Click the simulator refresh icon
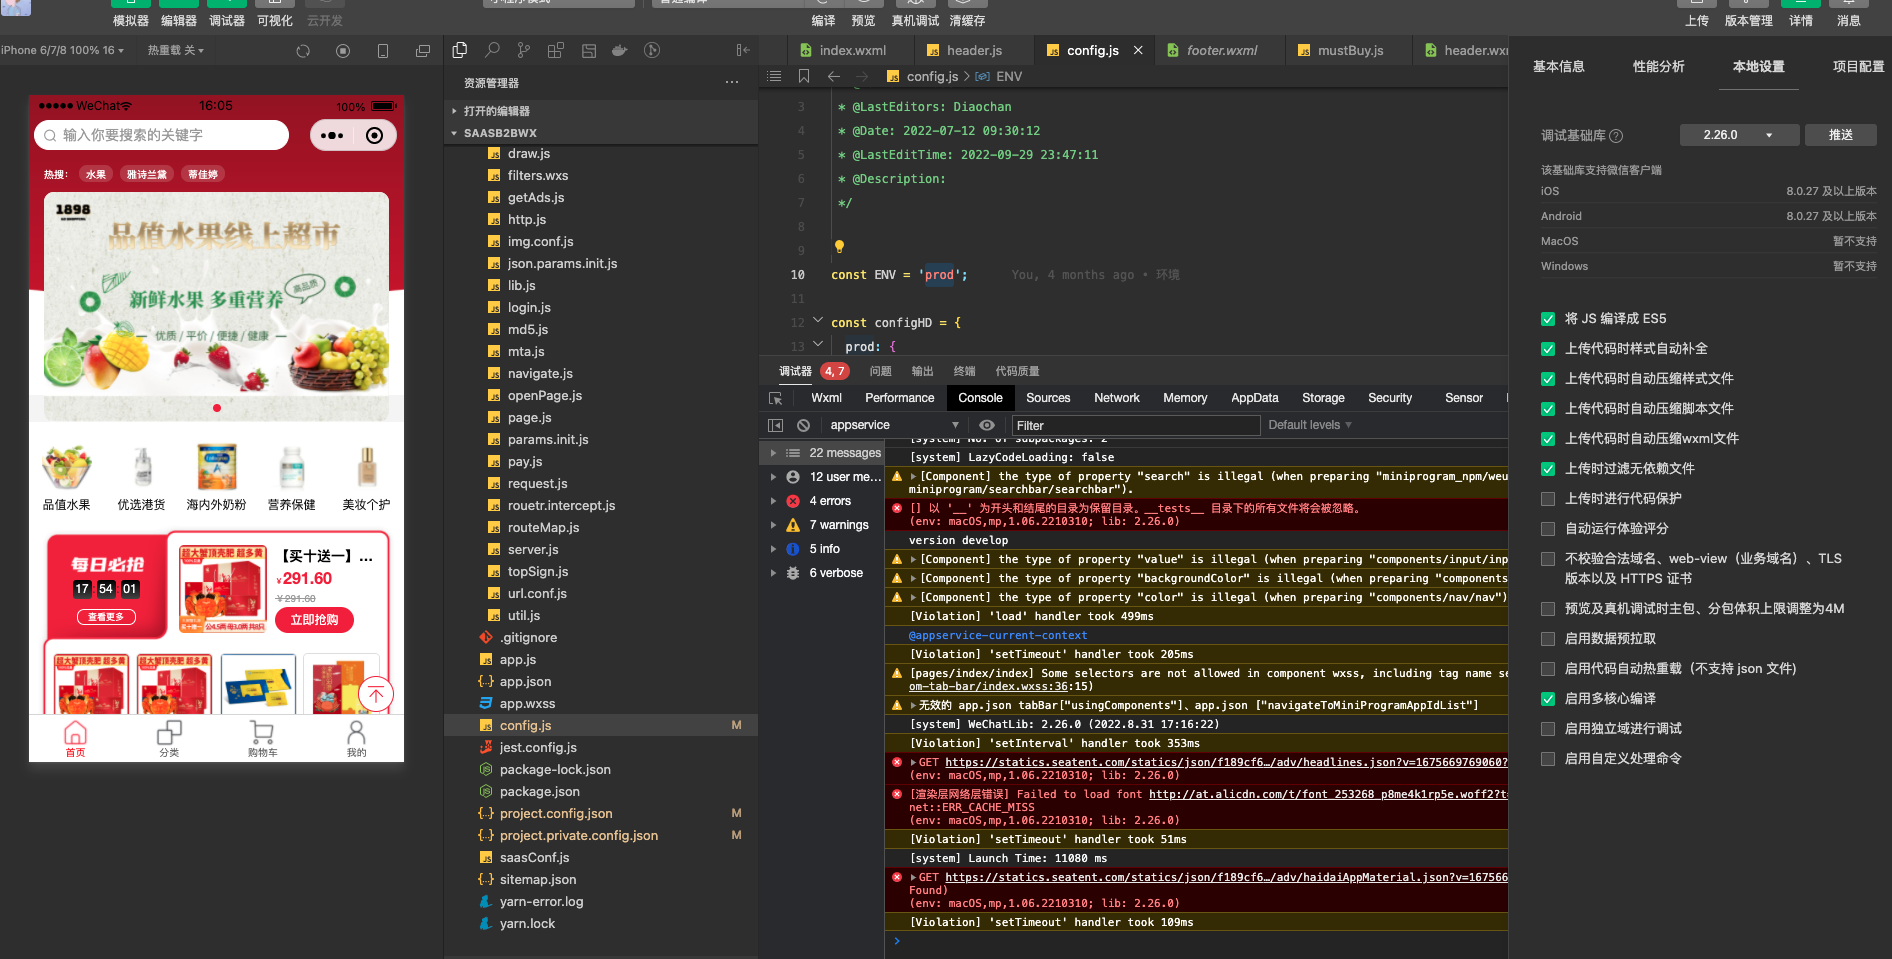1892x959 pixels. [303, 51]
